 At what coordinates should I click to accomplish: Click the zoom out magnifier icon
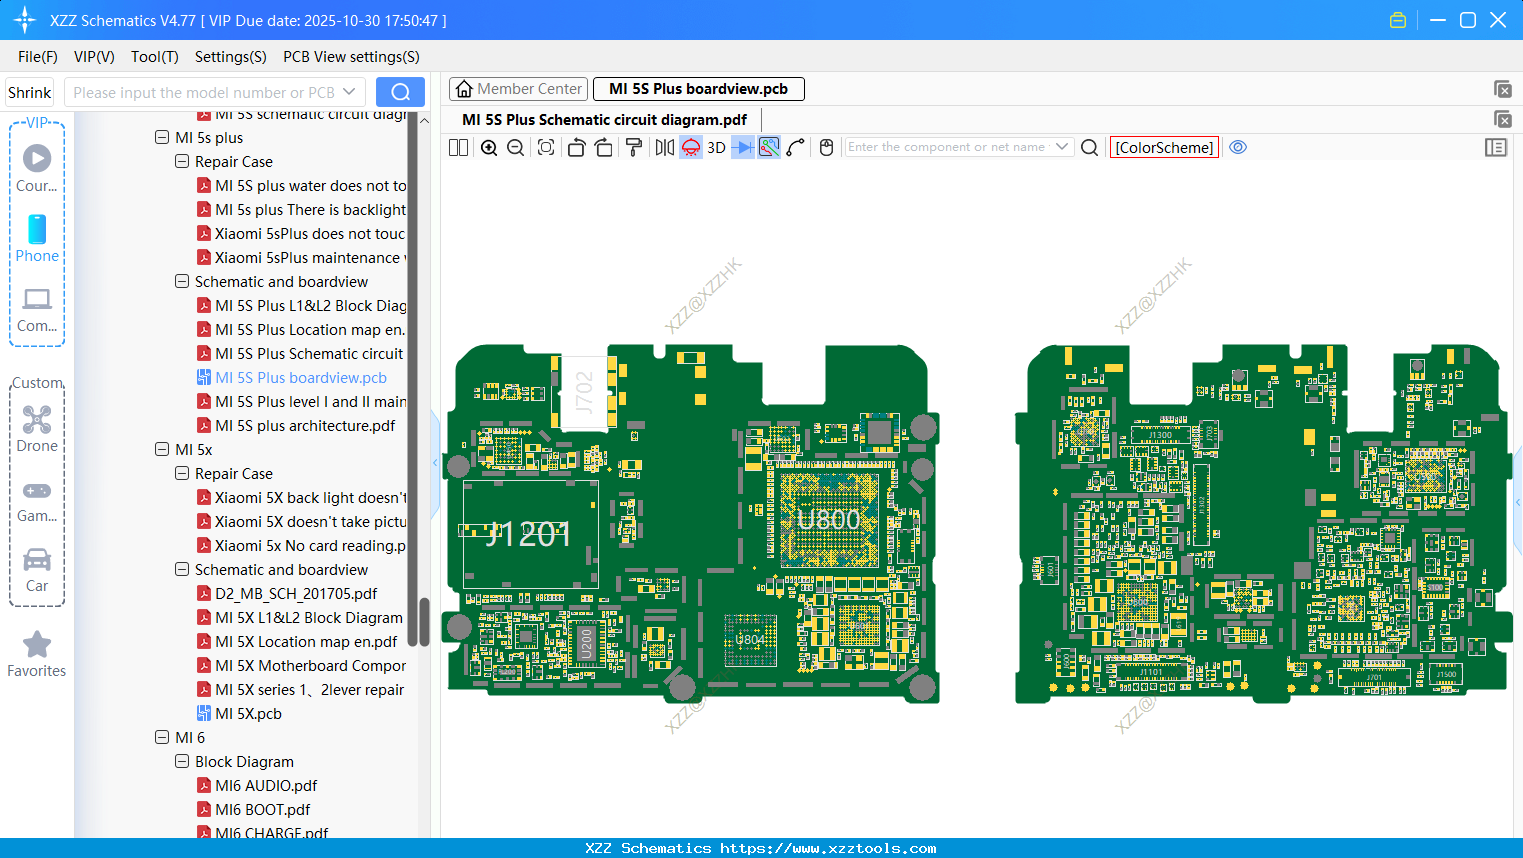(x=516, y=148)
